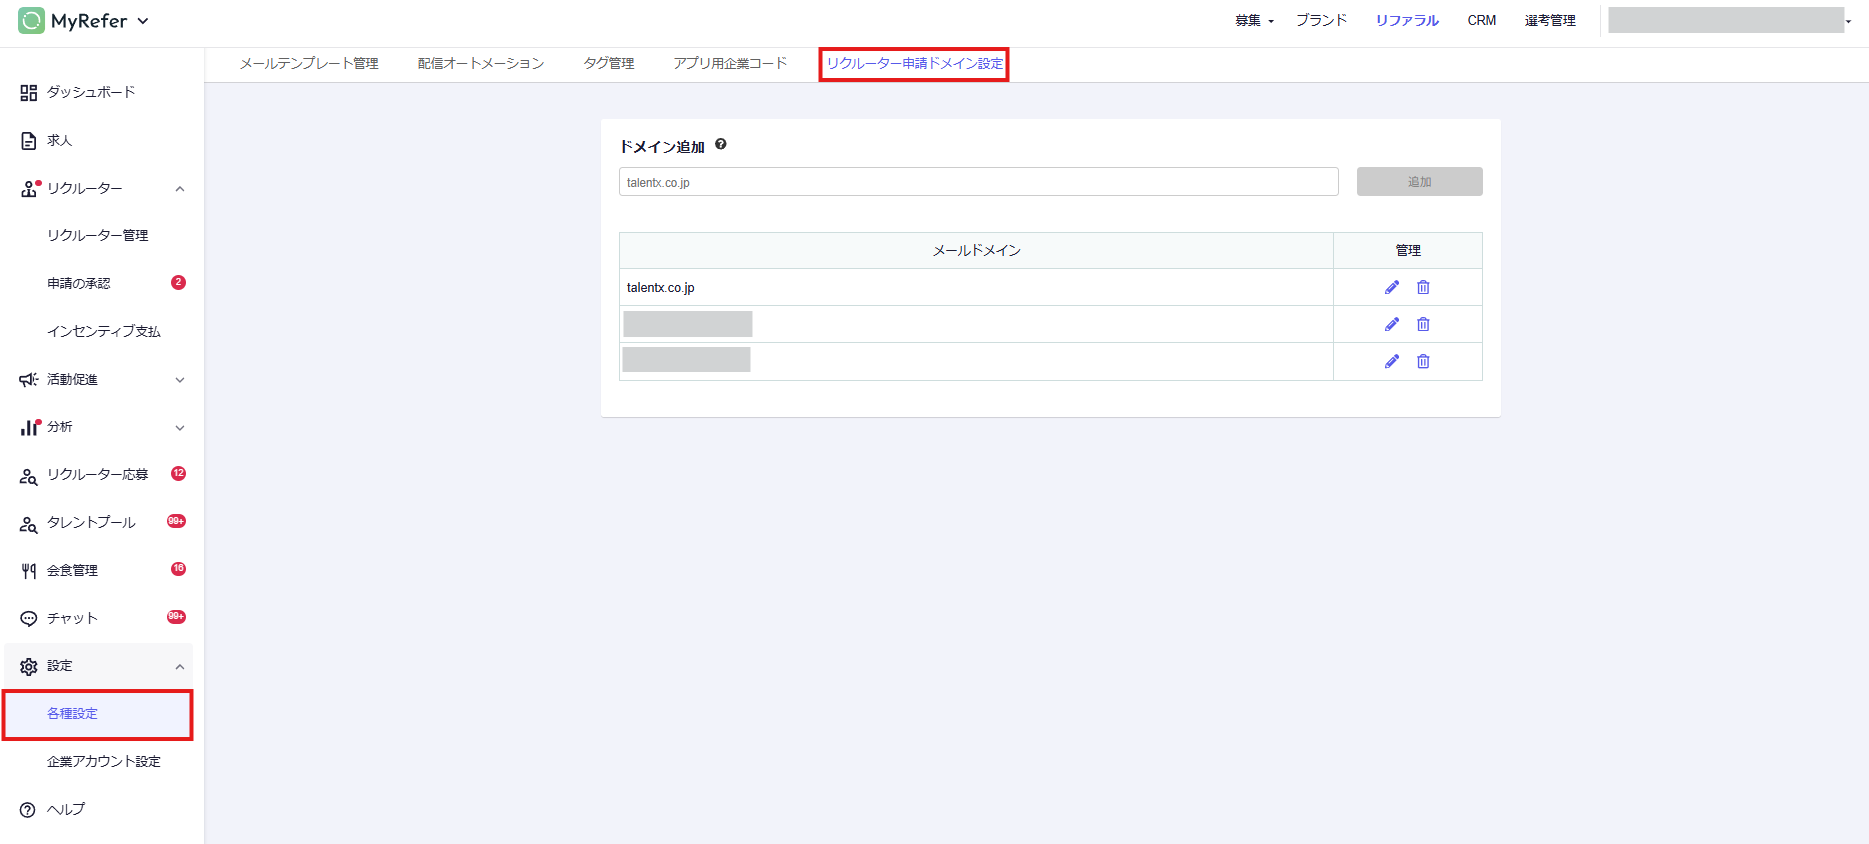The image size is (1869, 844).
Task: Open the MyRefer product switcher dropdown
Action: [x=143, y=21]
